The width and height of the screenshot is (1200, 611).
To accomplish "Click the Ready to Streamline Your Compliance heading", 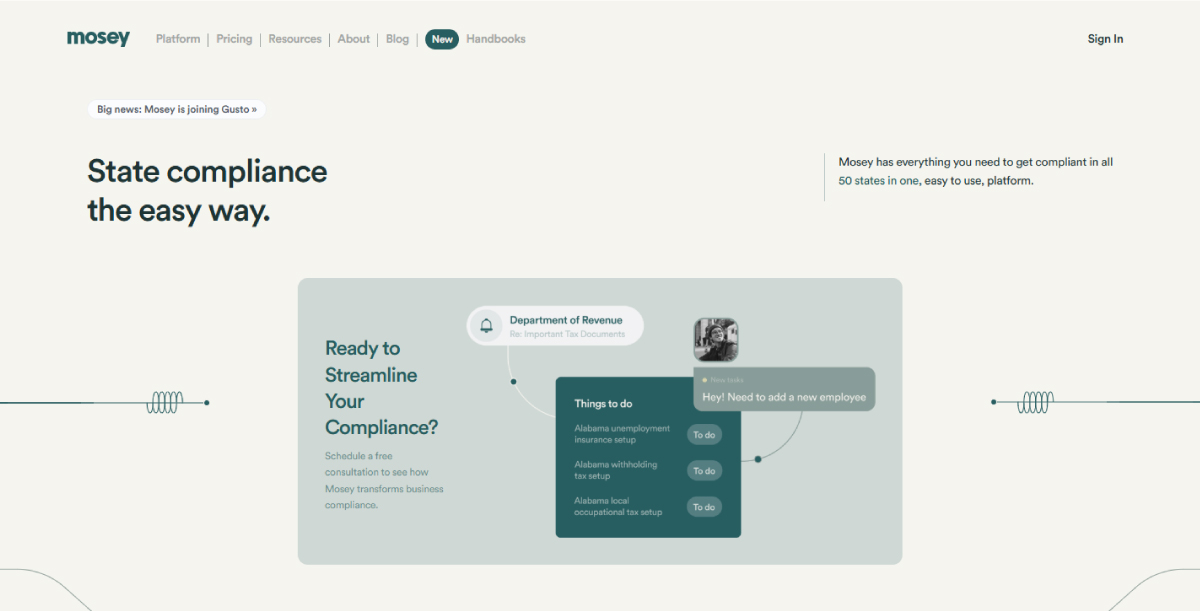I will (x=381, y=388).
